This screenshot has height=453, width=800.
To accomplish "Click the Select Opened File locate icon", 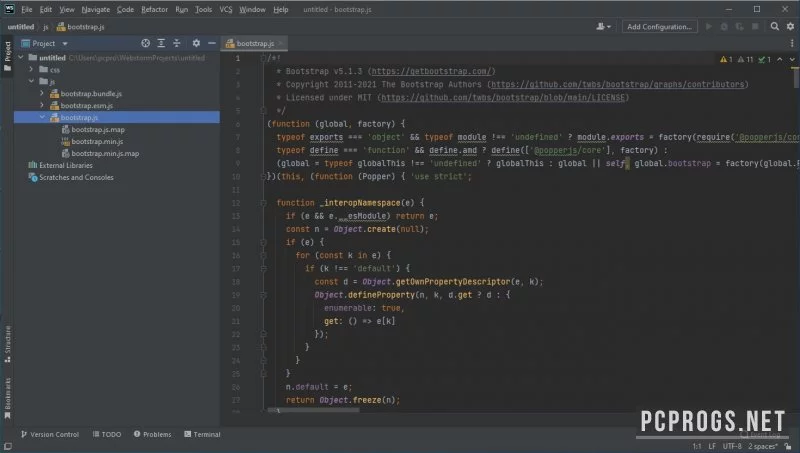I will [x=145, y=43].
